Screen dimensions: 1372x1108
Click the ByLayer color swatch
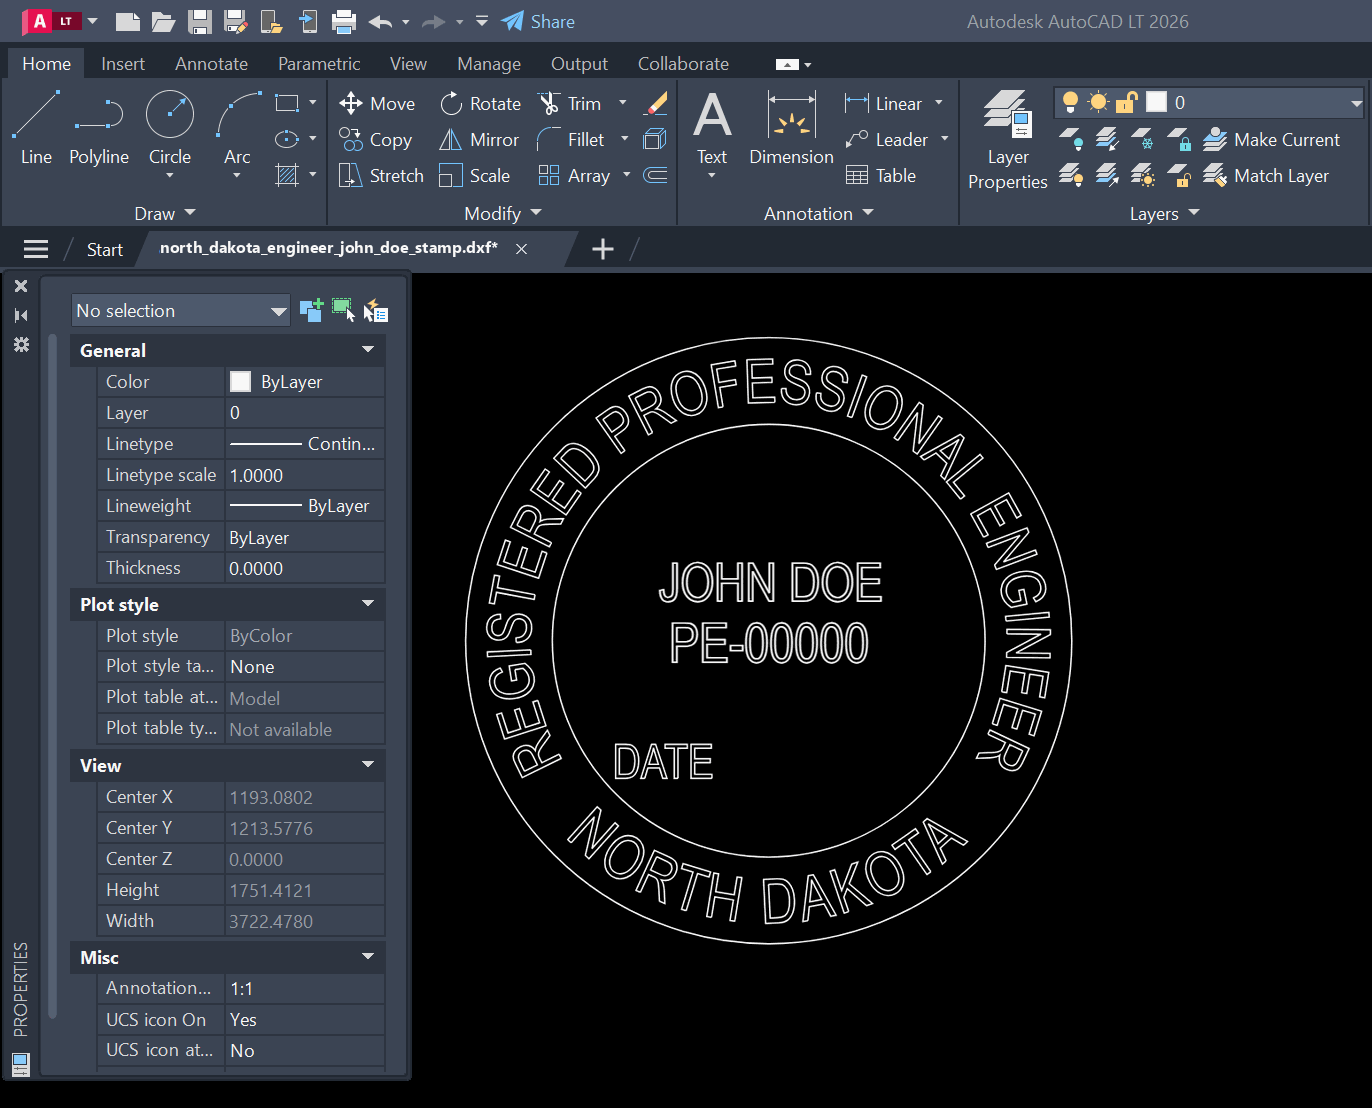(x=240, y=381)
